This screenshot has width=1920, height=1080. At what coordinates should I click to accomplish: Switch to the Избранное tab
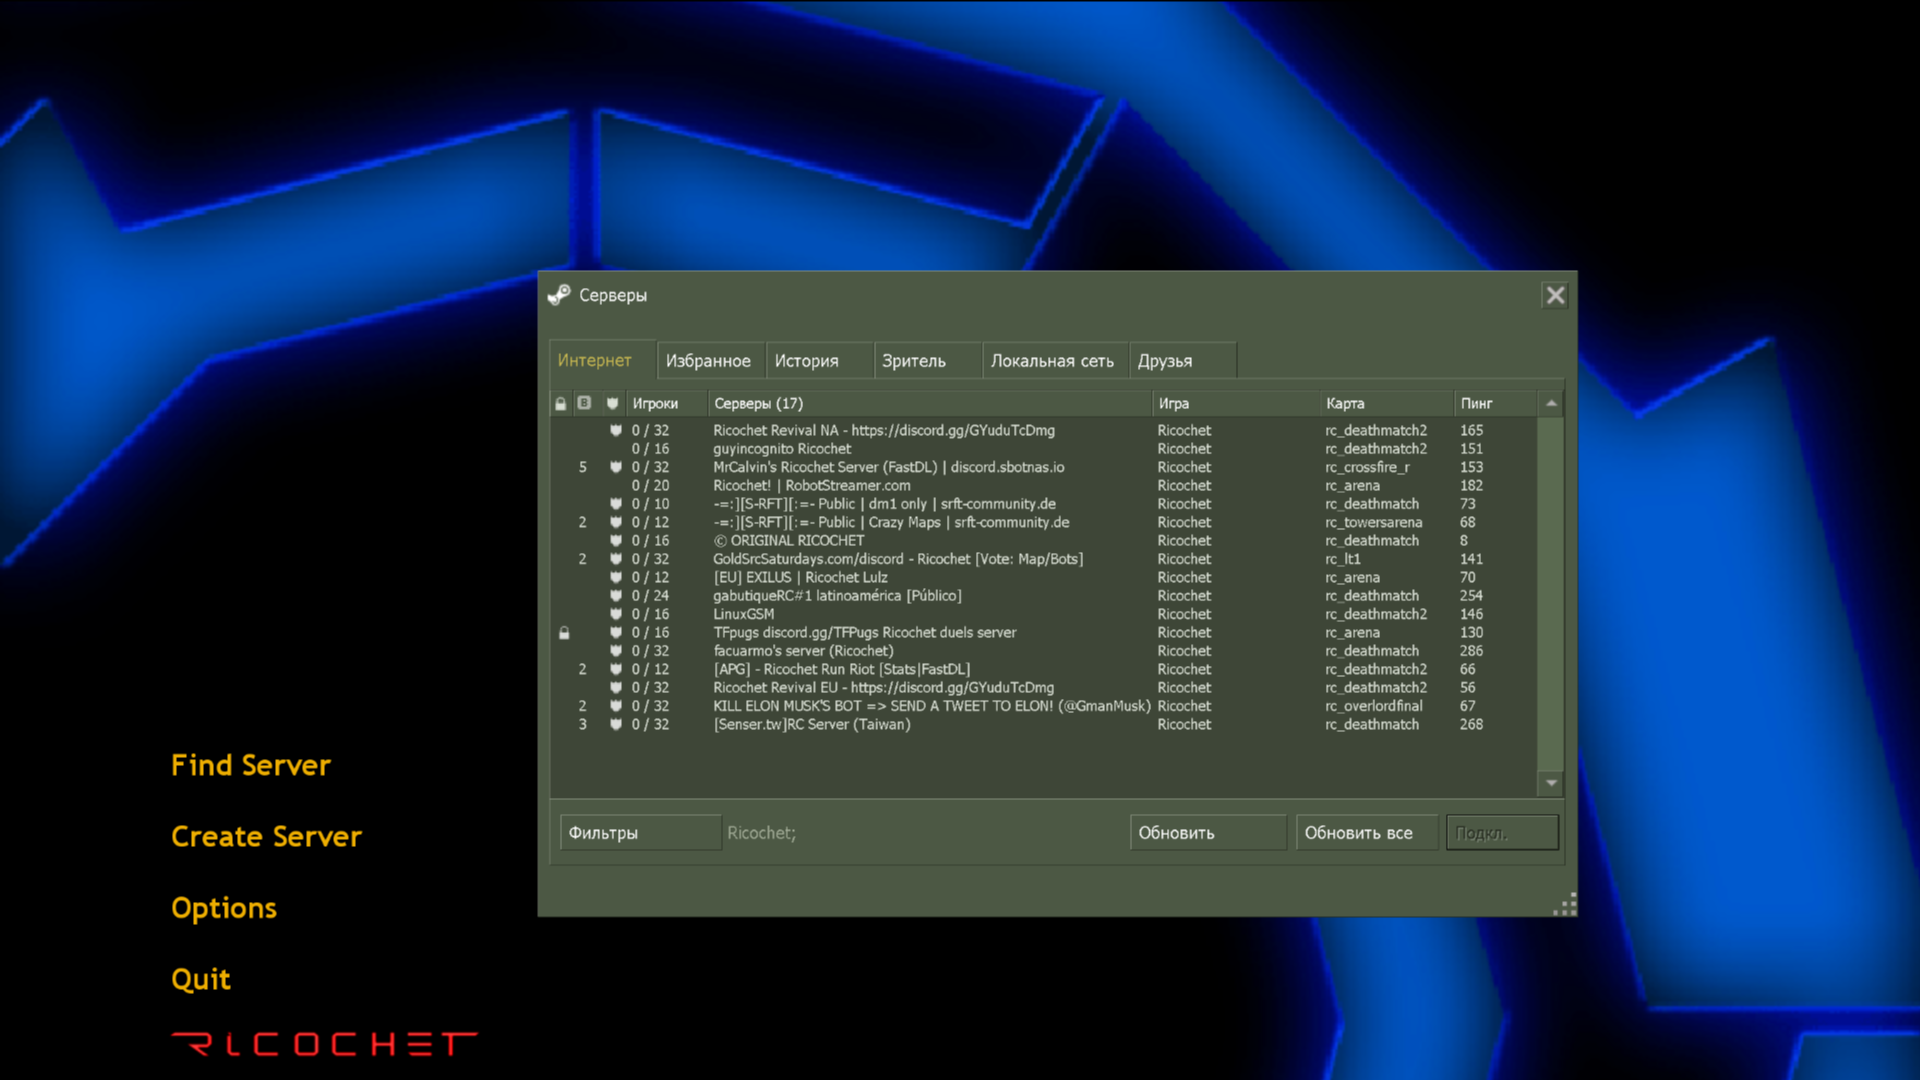coord(708,361)
